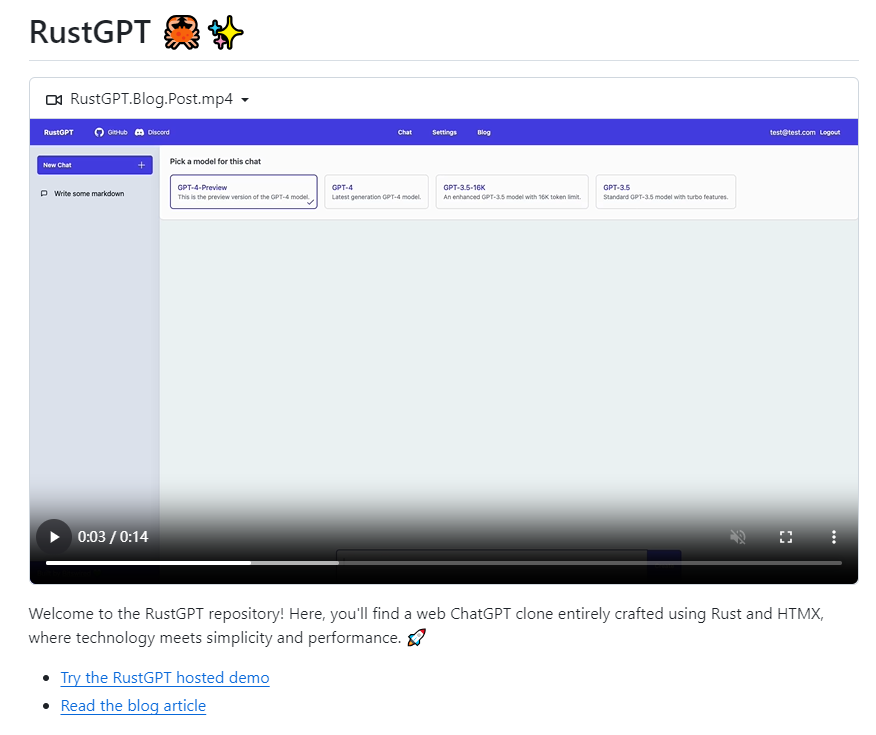Select the GPT-4 model card
Screen dimensions: 876x735
[376, 192]
